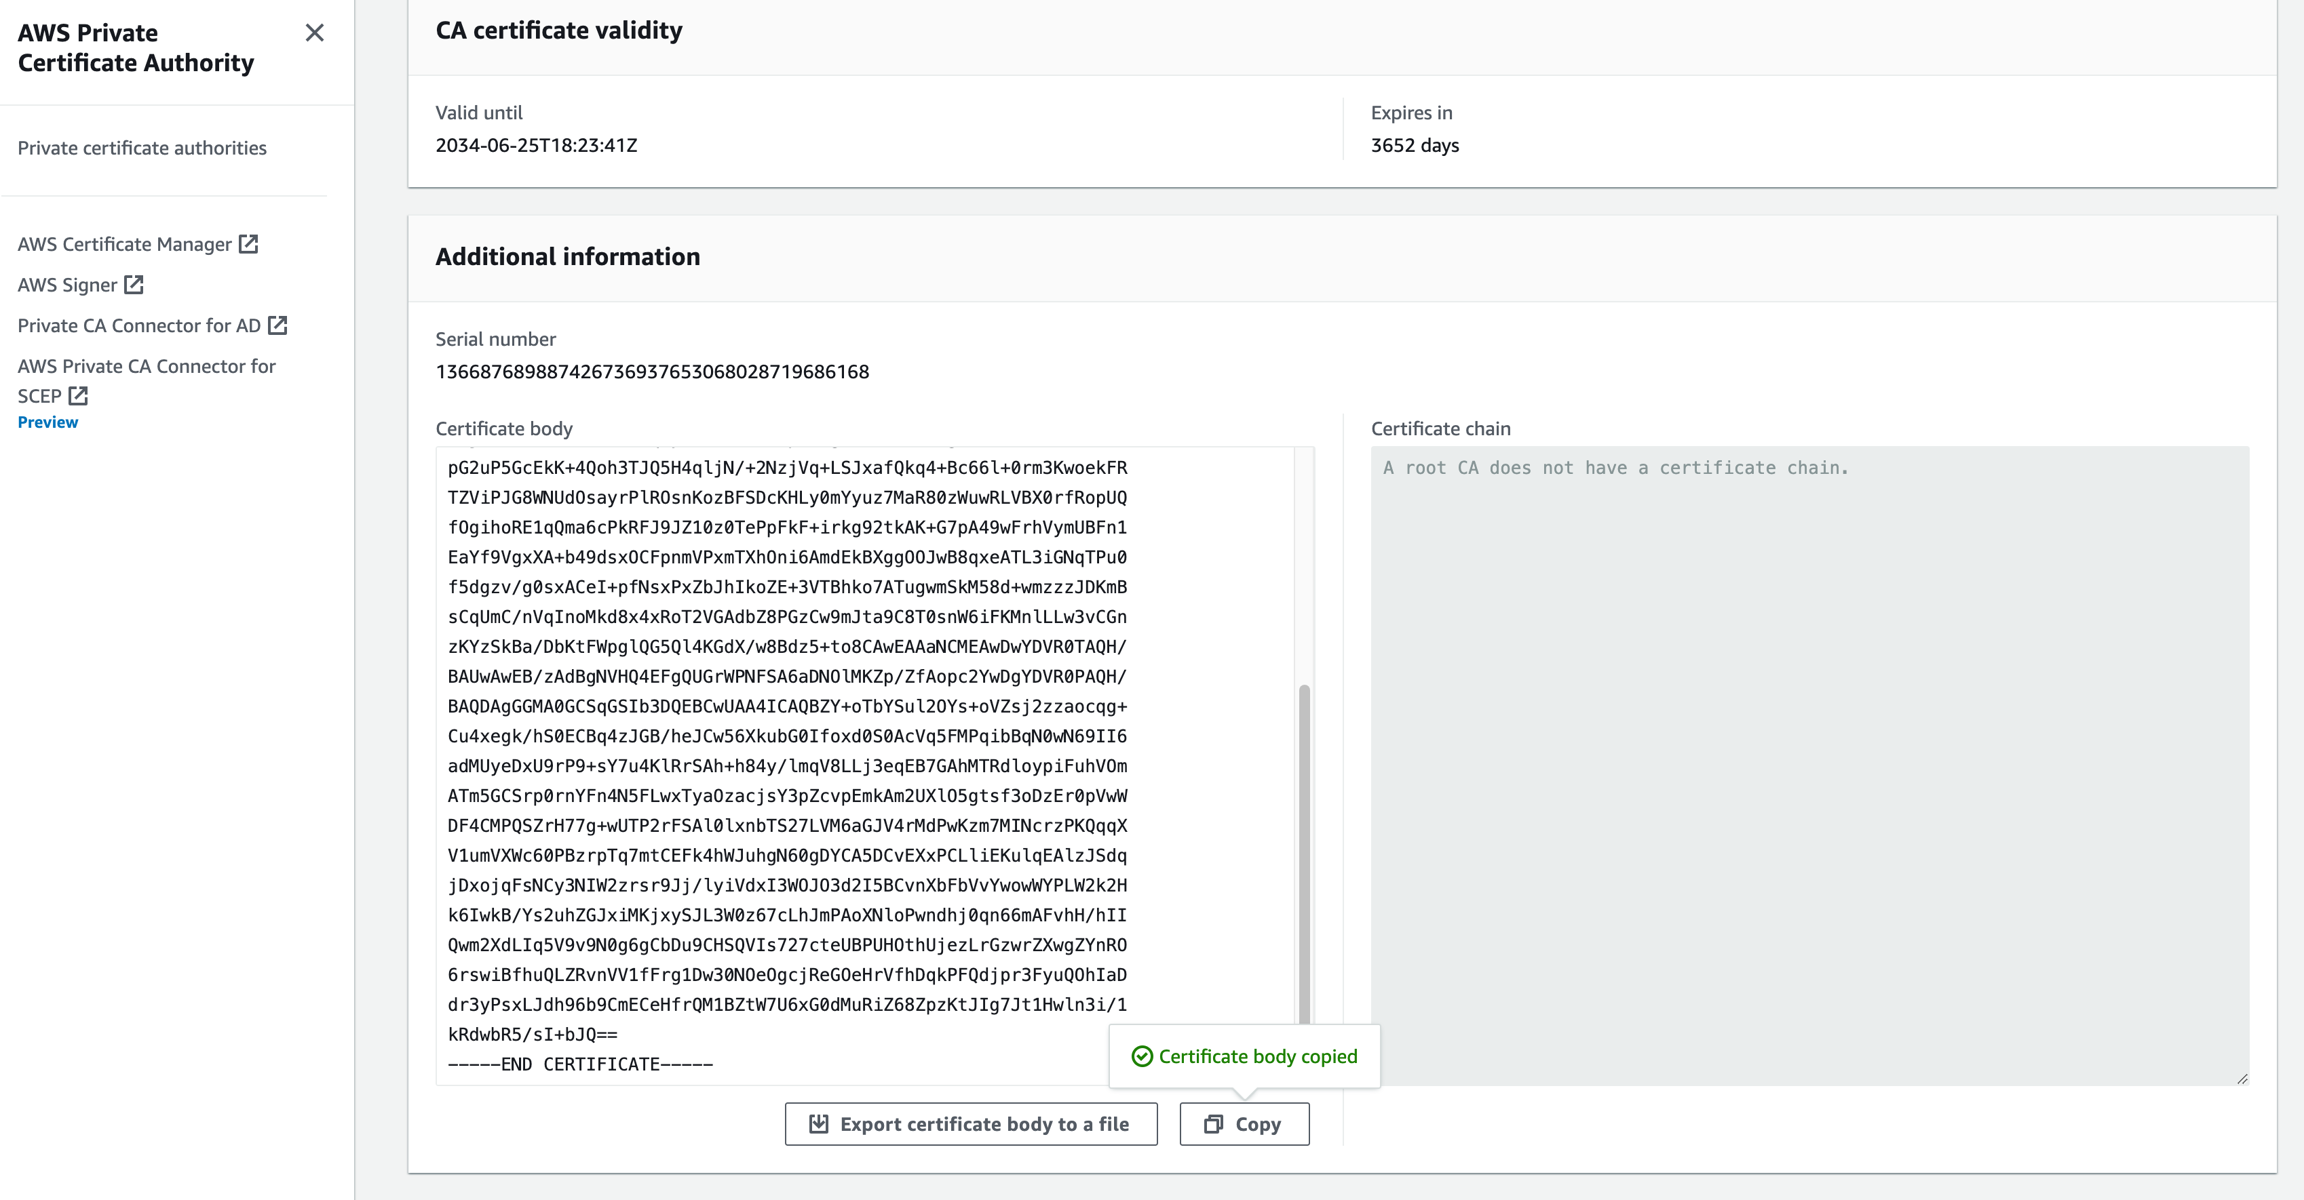Screen dimensions: 2304x1200
Task: Click green checkmark icon in copied tooltip
Action: tap(1141, 1057)
